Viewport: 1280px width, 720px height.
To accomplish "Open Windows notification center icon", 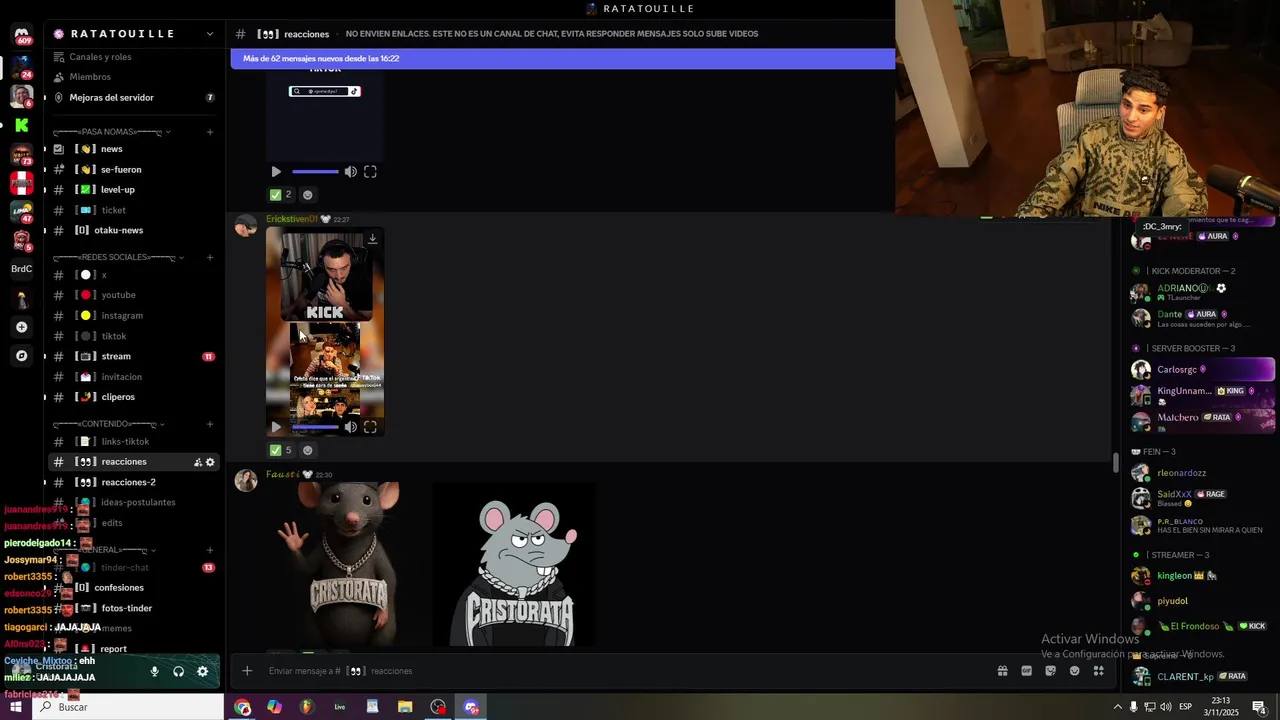I will point(1259,707).
